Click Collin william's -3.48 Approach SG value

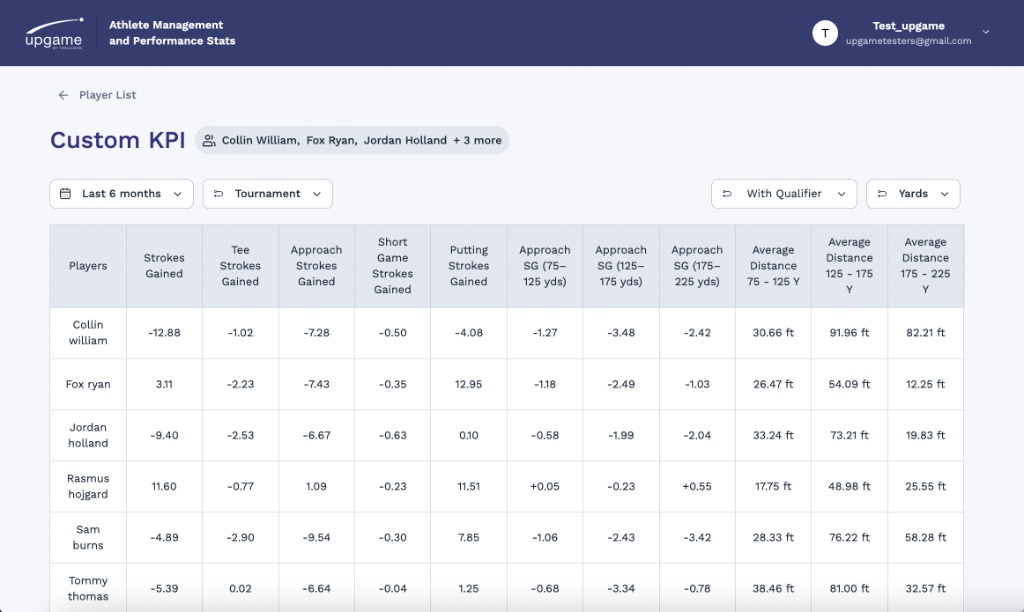coord(621,332)
